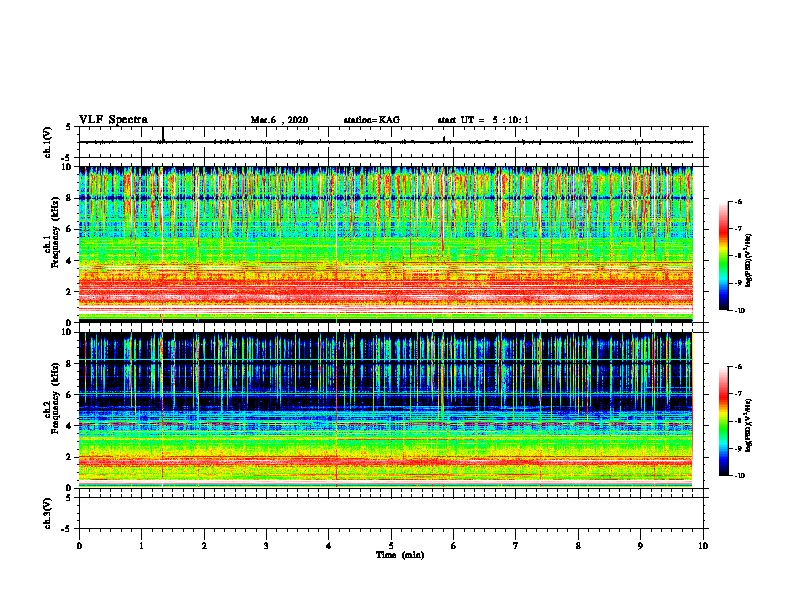Click the ch.1 color scale bar

(x=723, y=256)
